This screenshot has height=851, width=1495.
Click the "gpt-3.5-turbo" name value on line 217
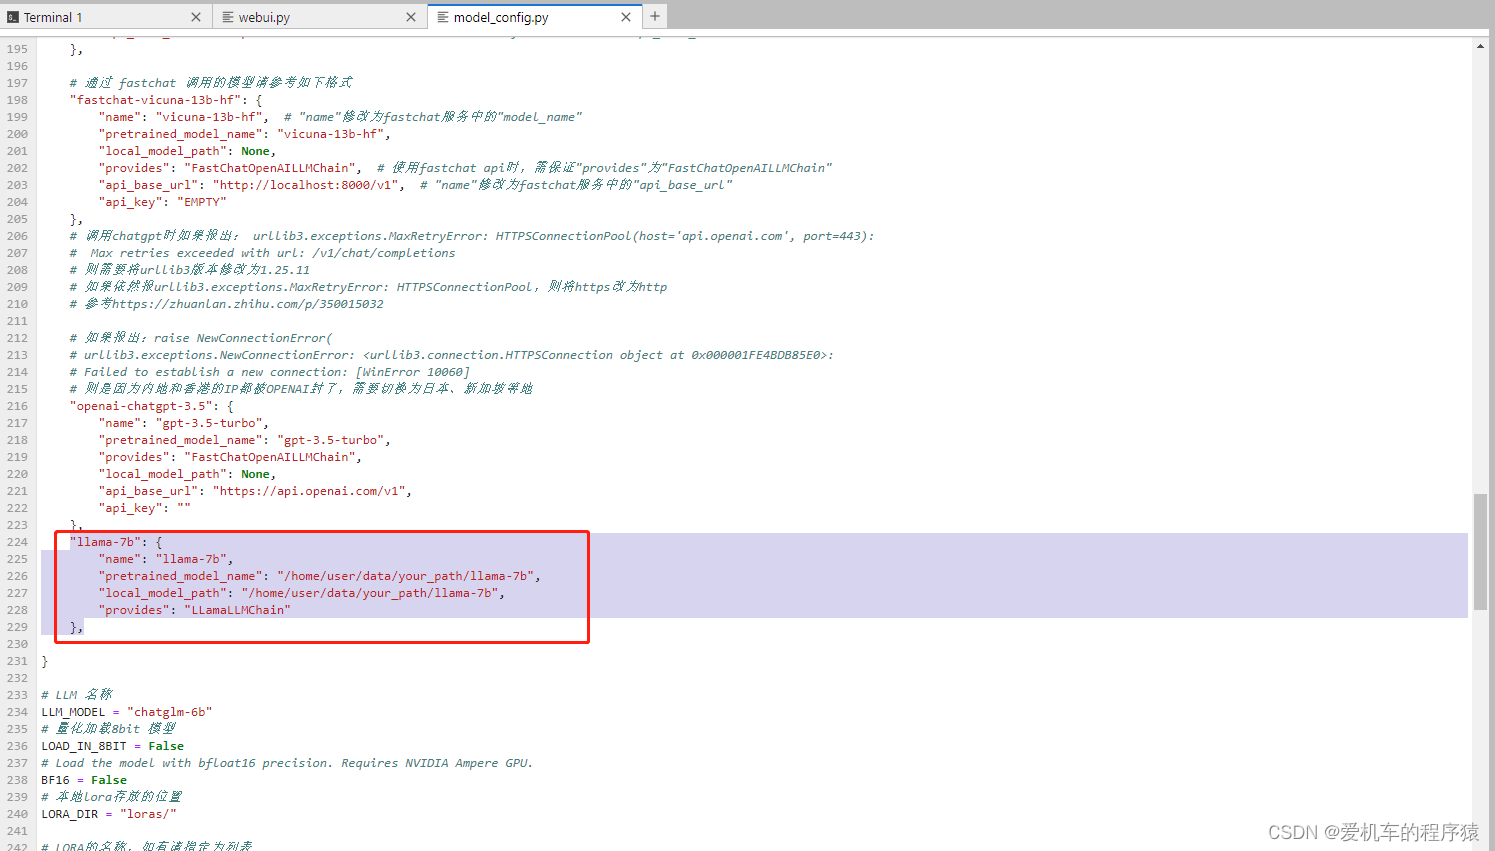point(208,423)
